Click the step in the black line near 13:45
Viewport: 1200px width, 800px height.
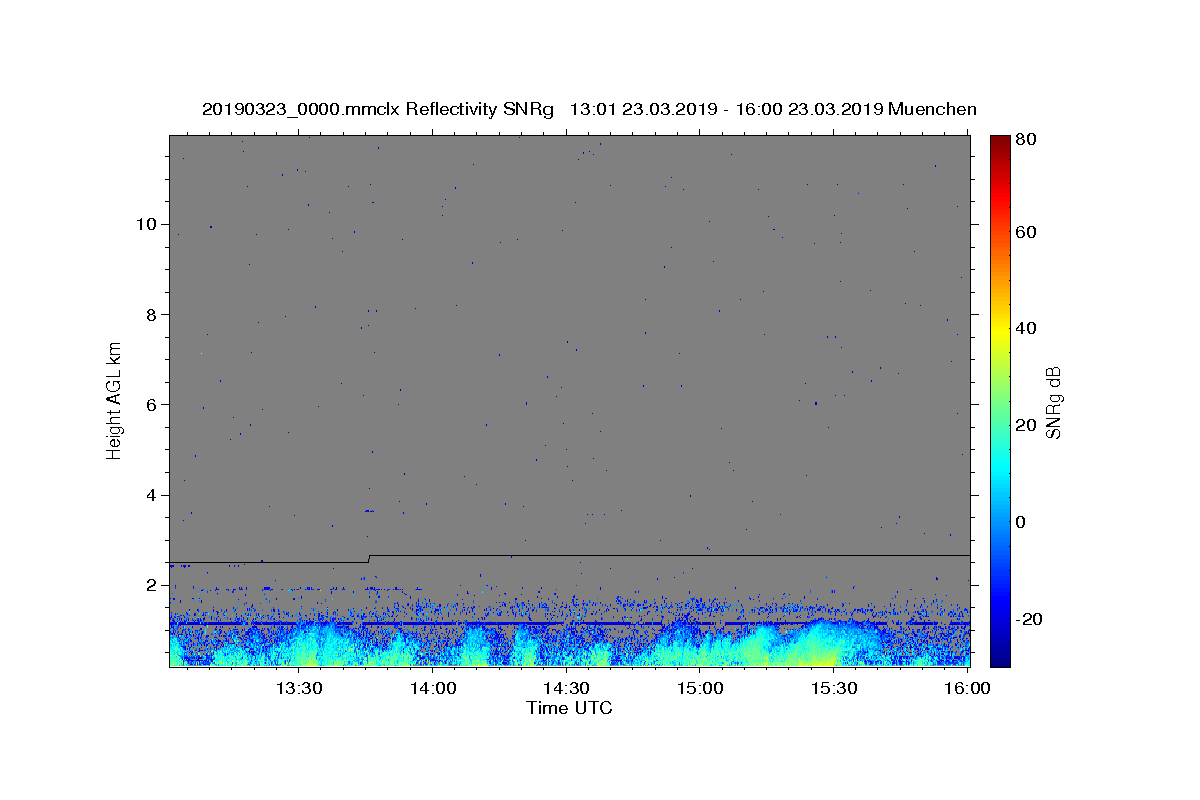click(x=369, y=558)
